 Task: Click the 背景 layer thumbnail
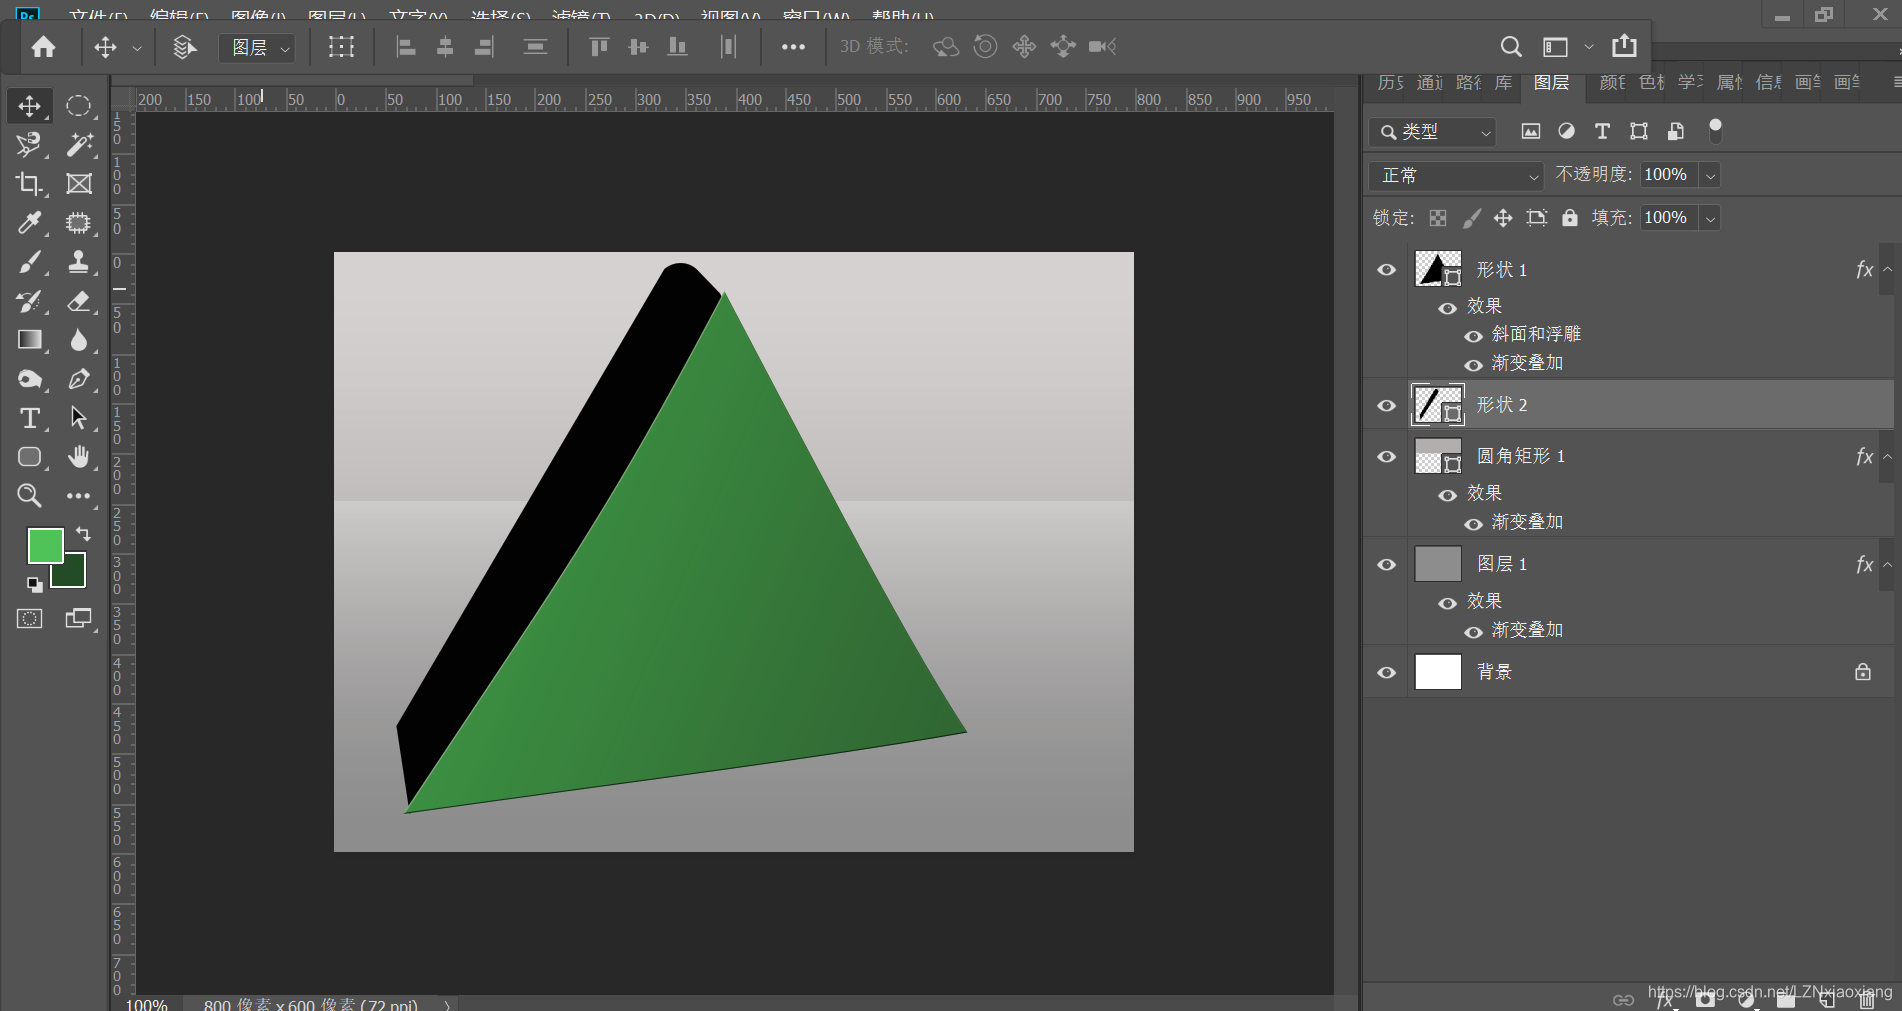1438,672
